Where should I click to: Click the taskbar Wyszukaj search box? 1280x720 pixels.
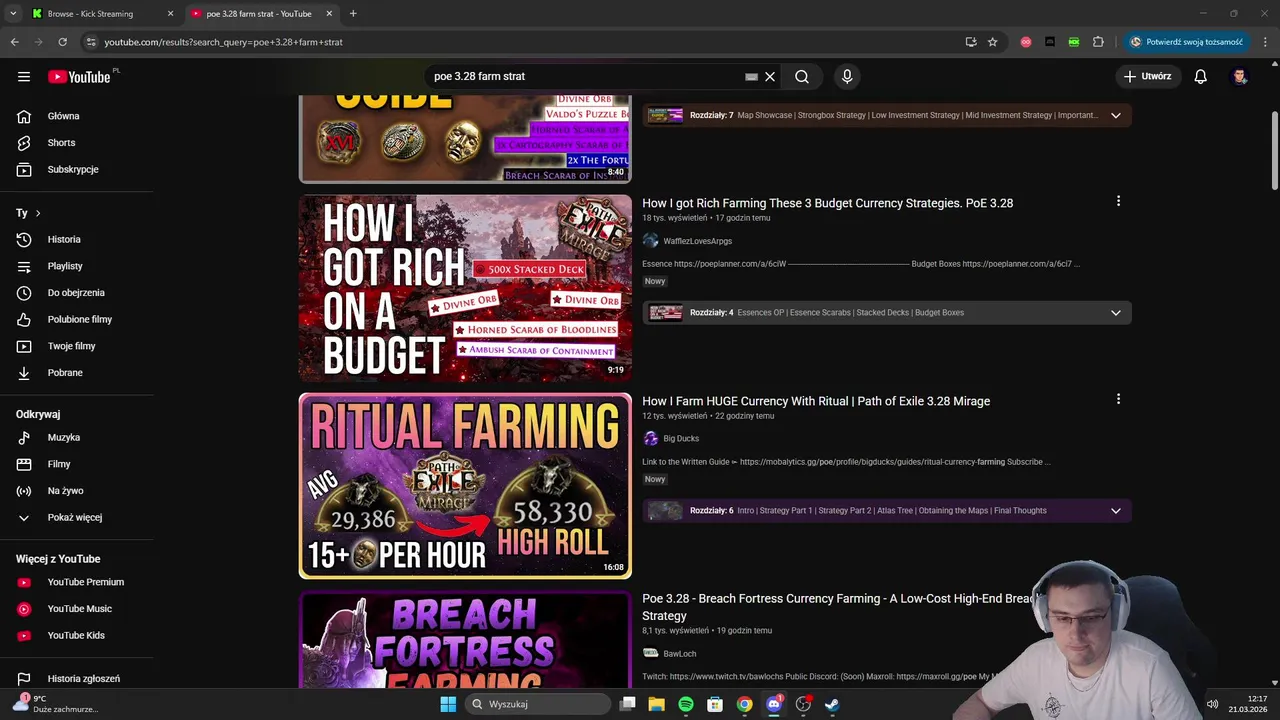pos(539,704)
